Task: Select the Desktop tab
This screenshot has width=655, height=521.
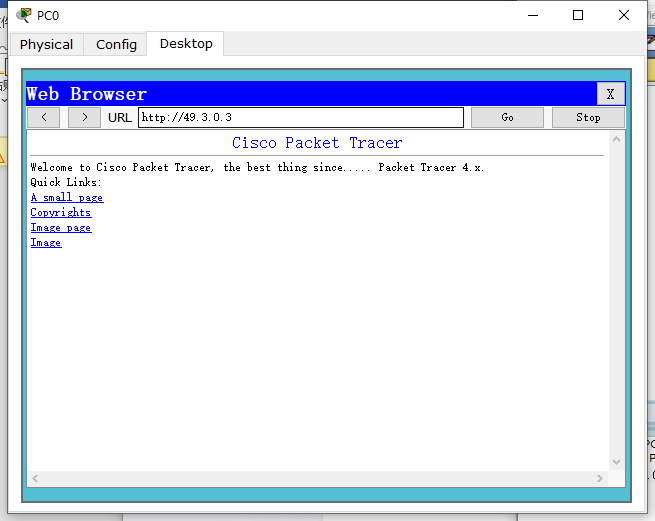Action: [186, 43]
